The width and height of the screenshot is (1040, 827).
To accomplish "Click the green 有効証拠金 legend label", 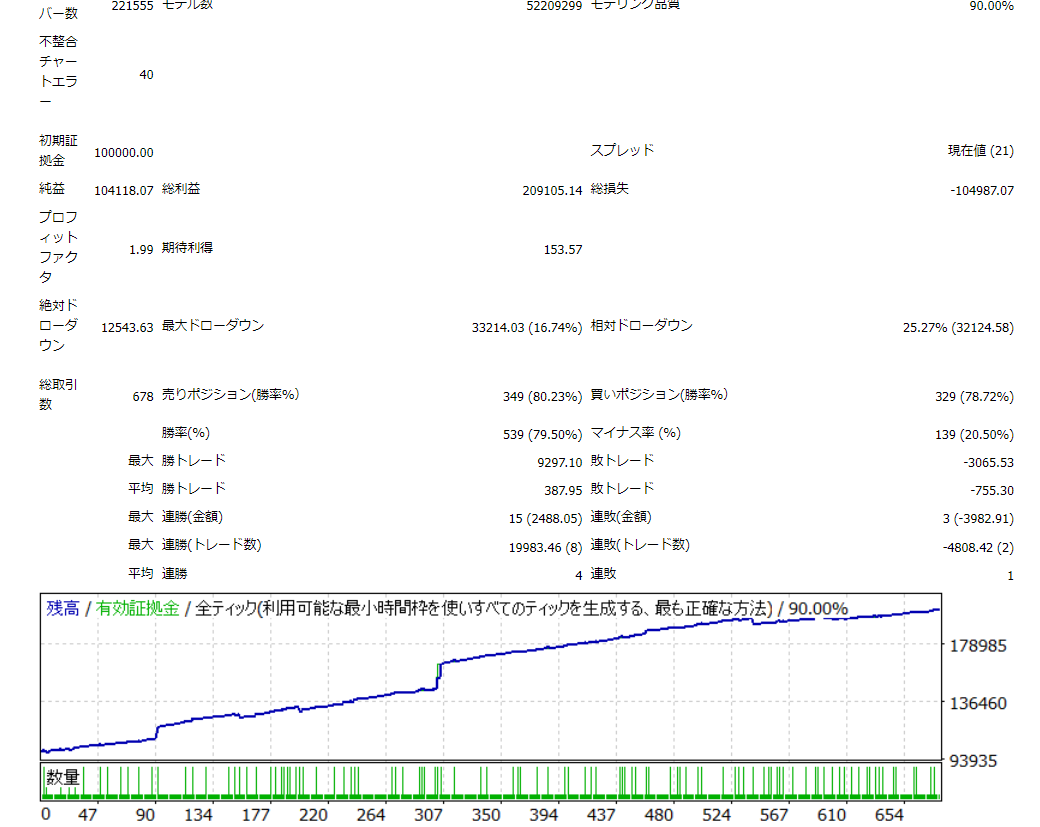I will [x=138, y=608].
